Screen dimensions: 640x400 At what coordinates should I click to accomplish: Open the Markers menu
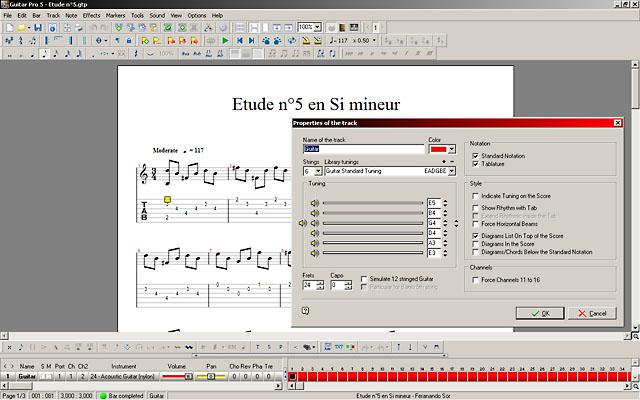click(116, 16)
